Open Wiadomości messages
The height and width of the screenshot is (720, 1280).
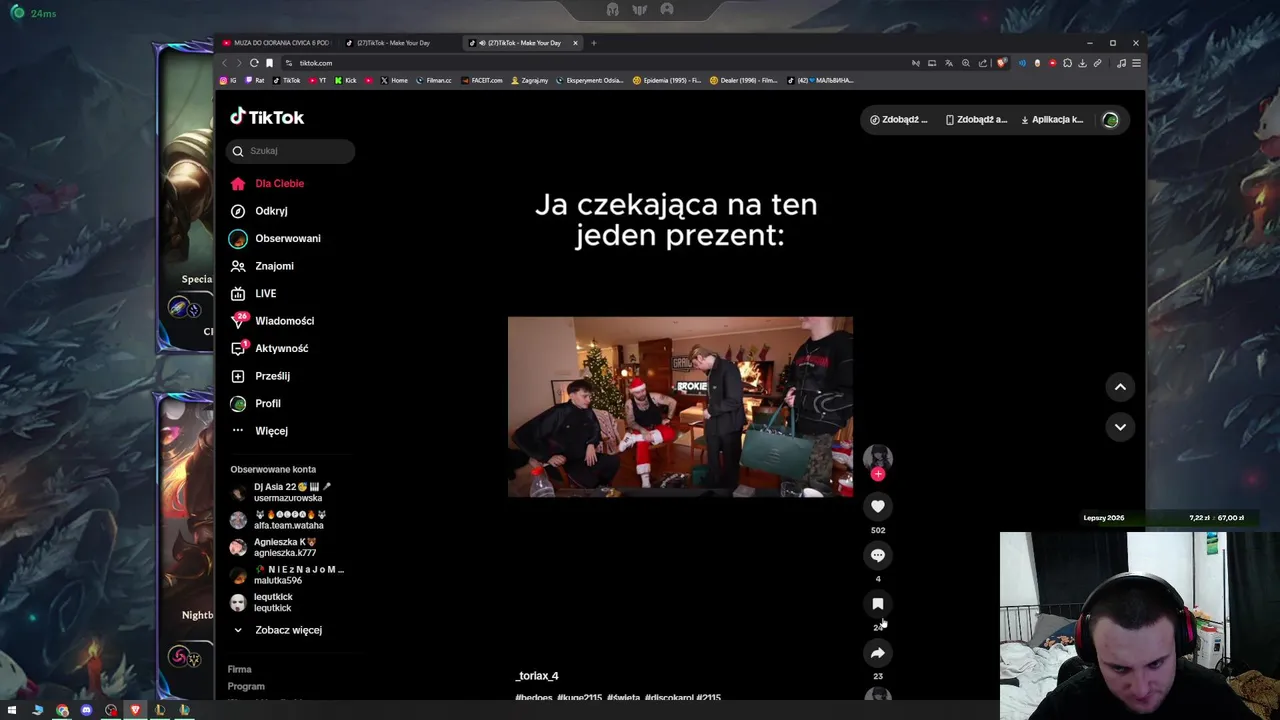(272, 321)
